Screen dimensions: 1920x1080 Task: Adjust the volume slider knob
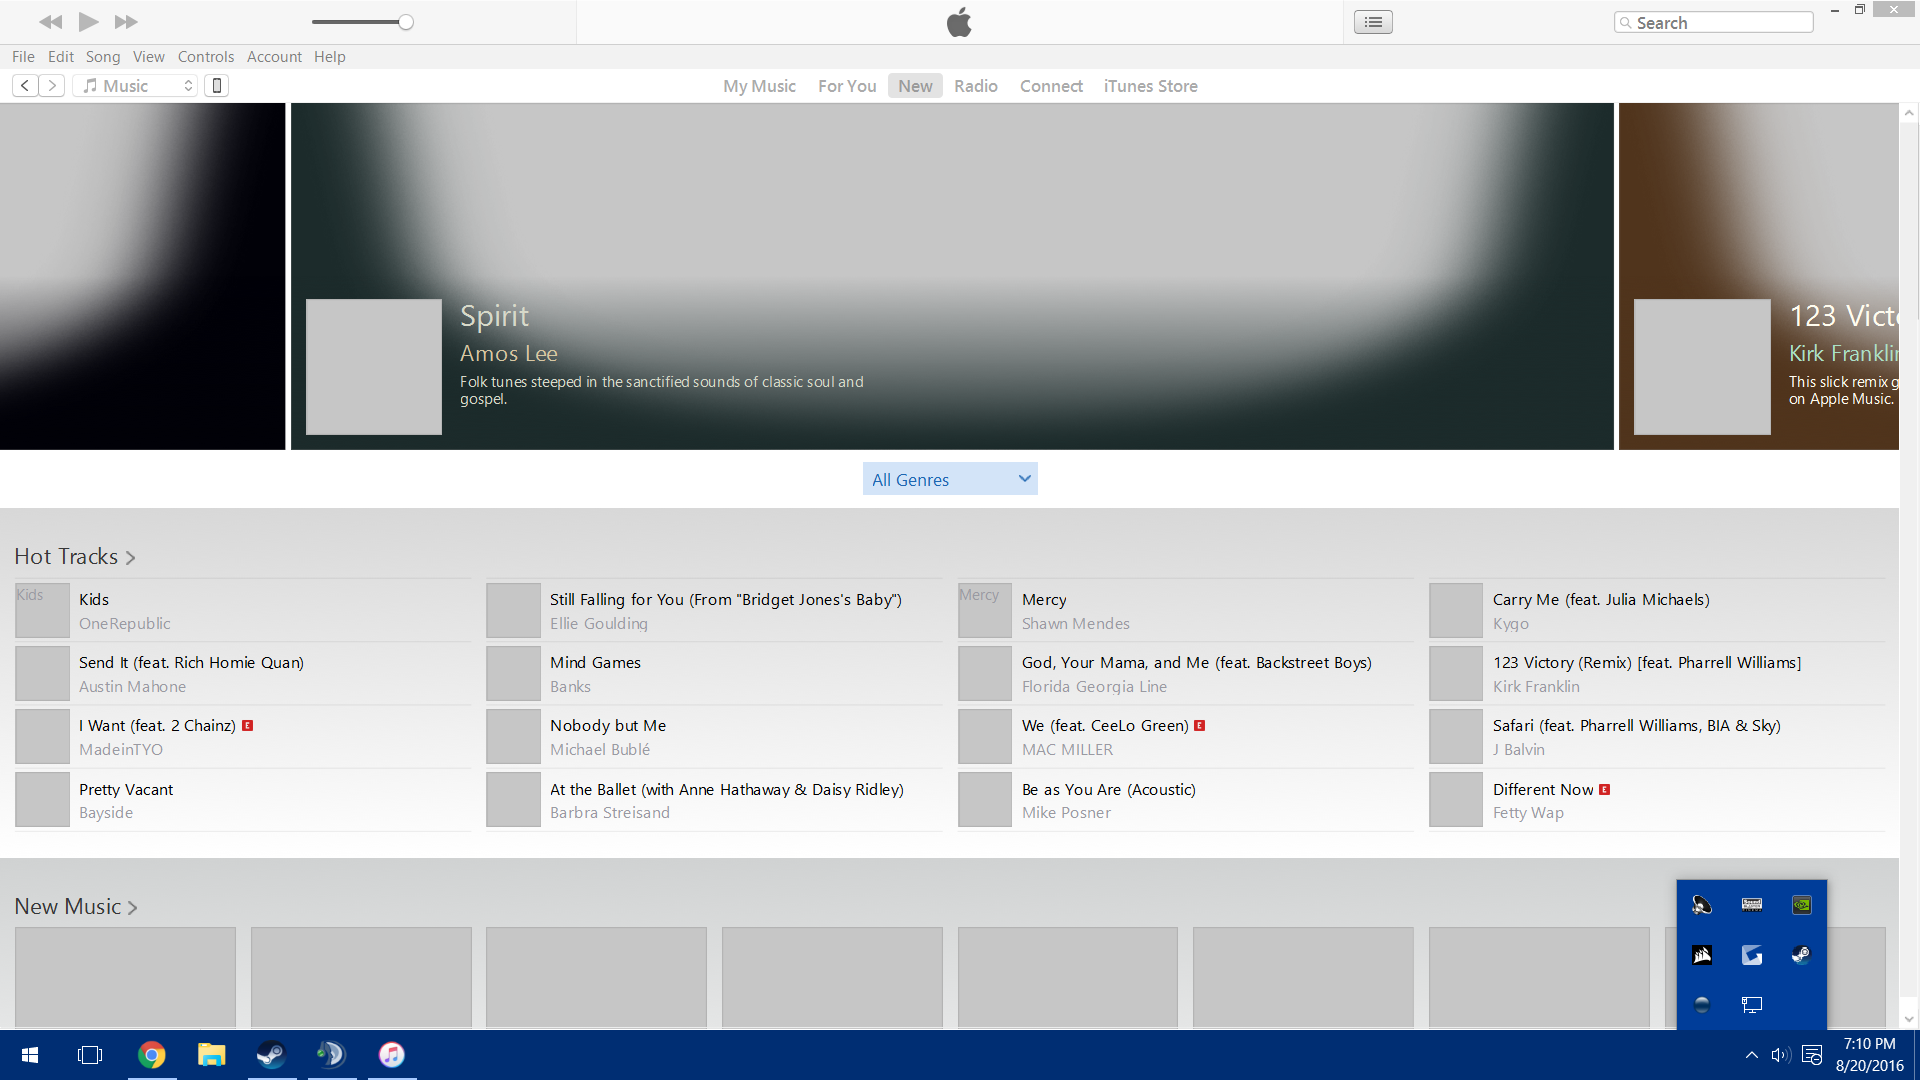[x=406, y=22]
